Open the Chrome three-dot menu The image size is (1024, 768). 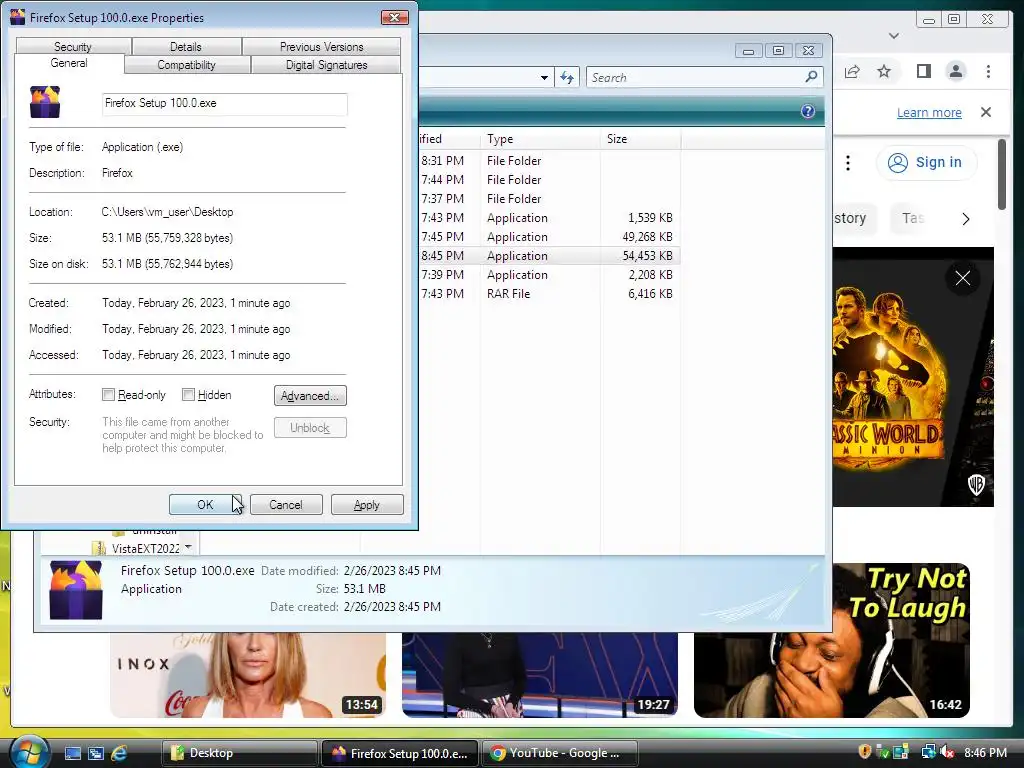click(988, 71)
